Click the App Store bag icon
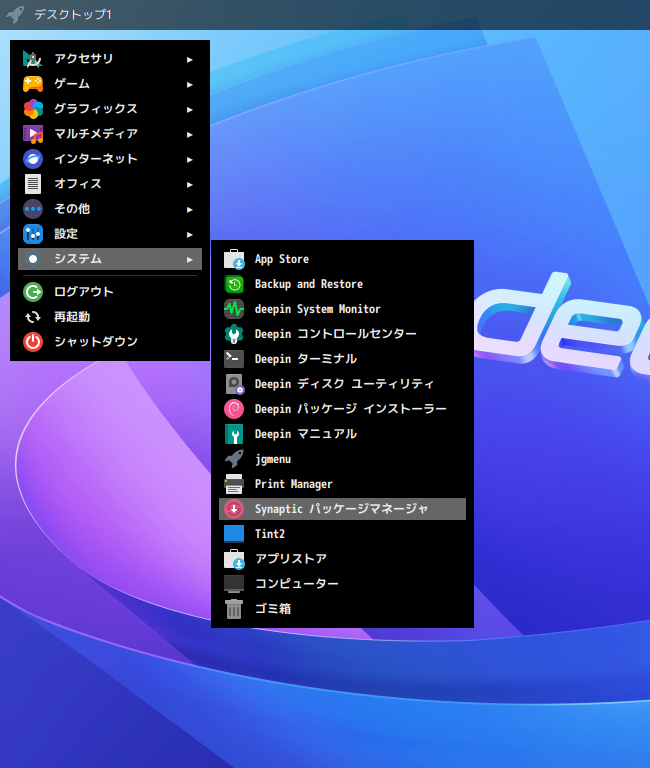This screenshot has height=768, width=650. [x=234, y=259]
